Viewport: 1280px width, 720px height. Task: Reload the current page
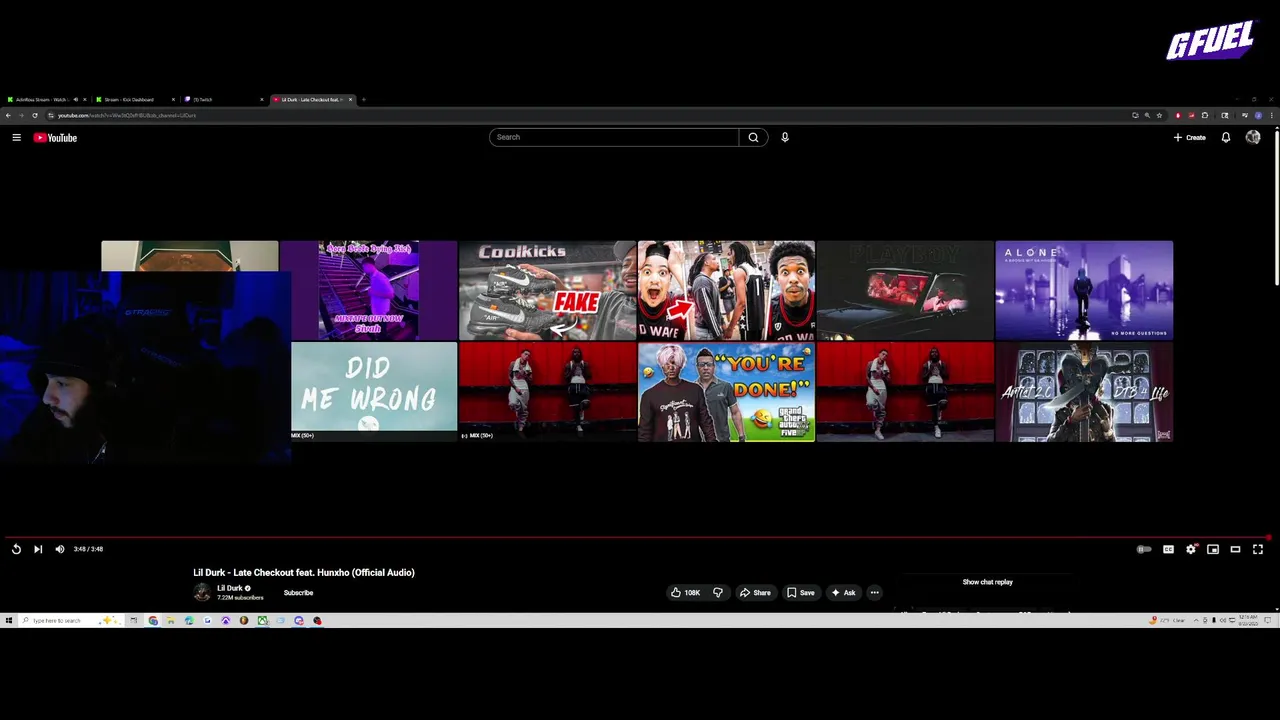click(x=35, y=115)
